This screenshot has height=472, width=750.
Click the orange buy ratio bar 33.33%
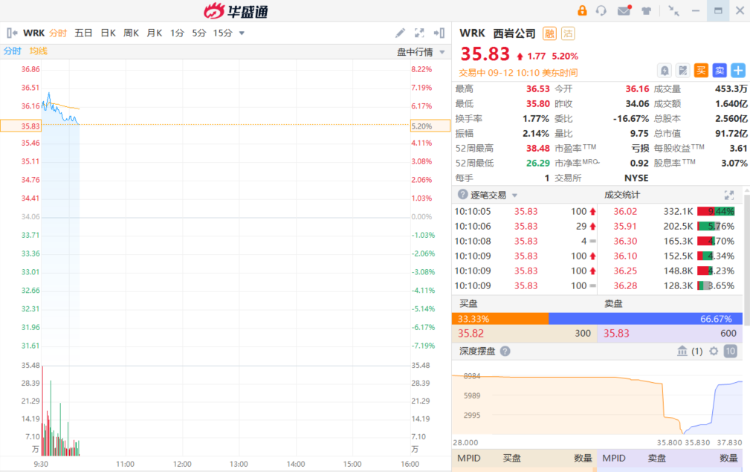(501, 318)
